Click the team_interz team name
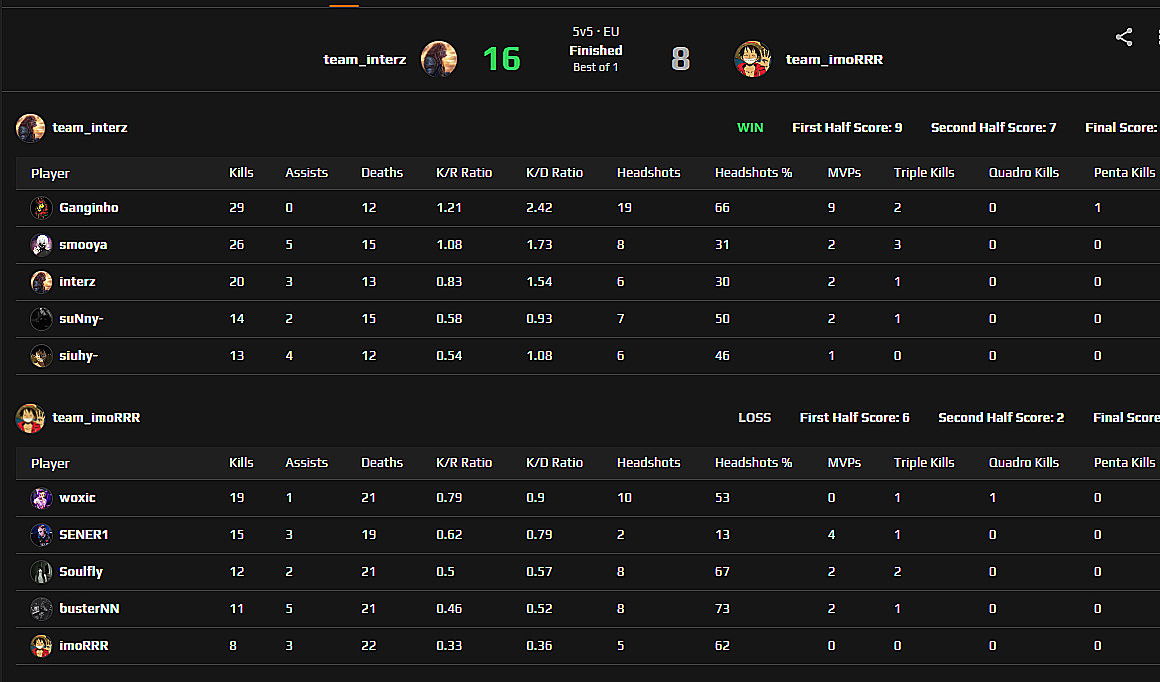1160x682 pixels. pos(364,58)
